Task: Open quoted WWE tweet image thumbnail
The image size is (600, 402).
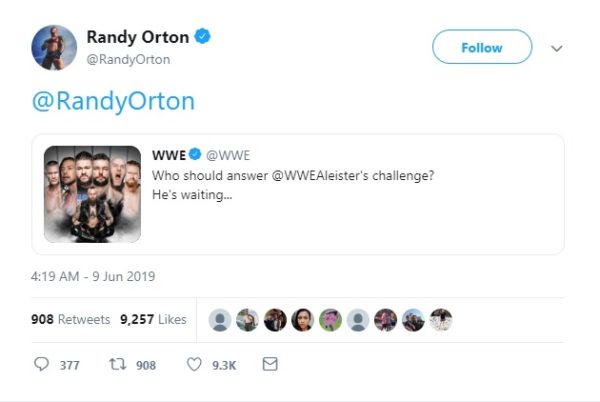Action: pyautogui.click(x=91, y=196)
